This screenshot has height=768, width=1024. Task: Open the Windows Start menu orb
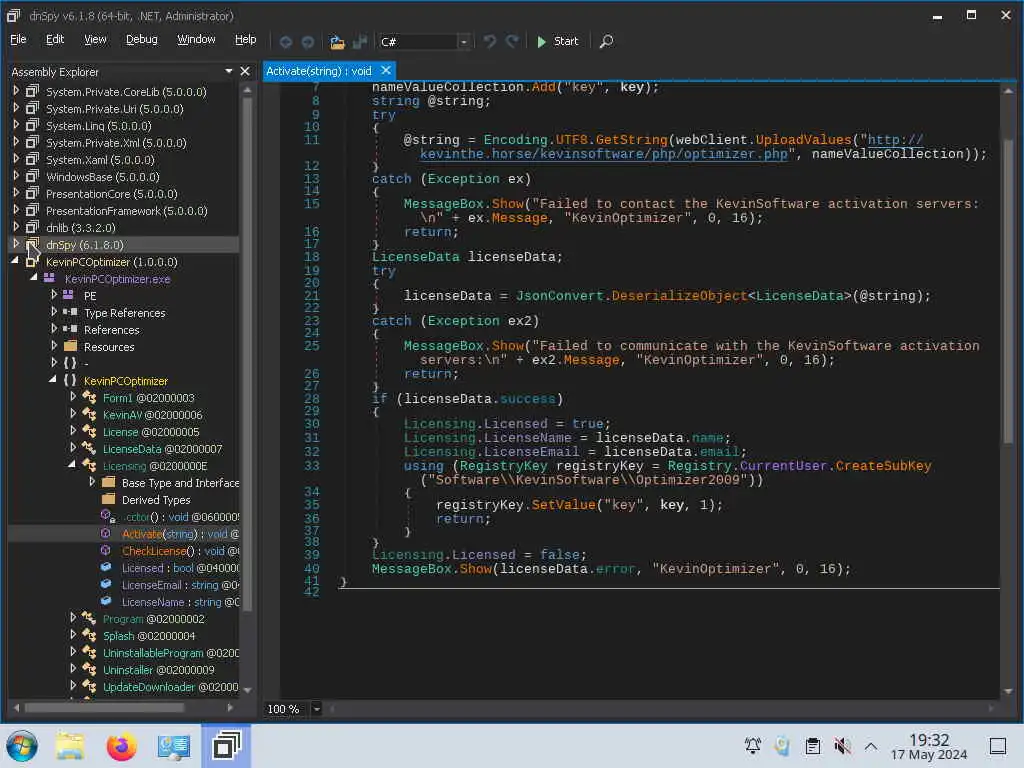[22, 746]
